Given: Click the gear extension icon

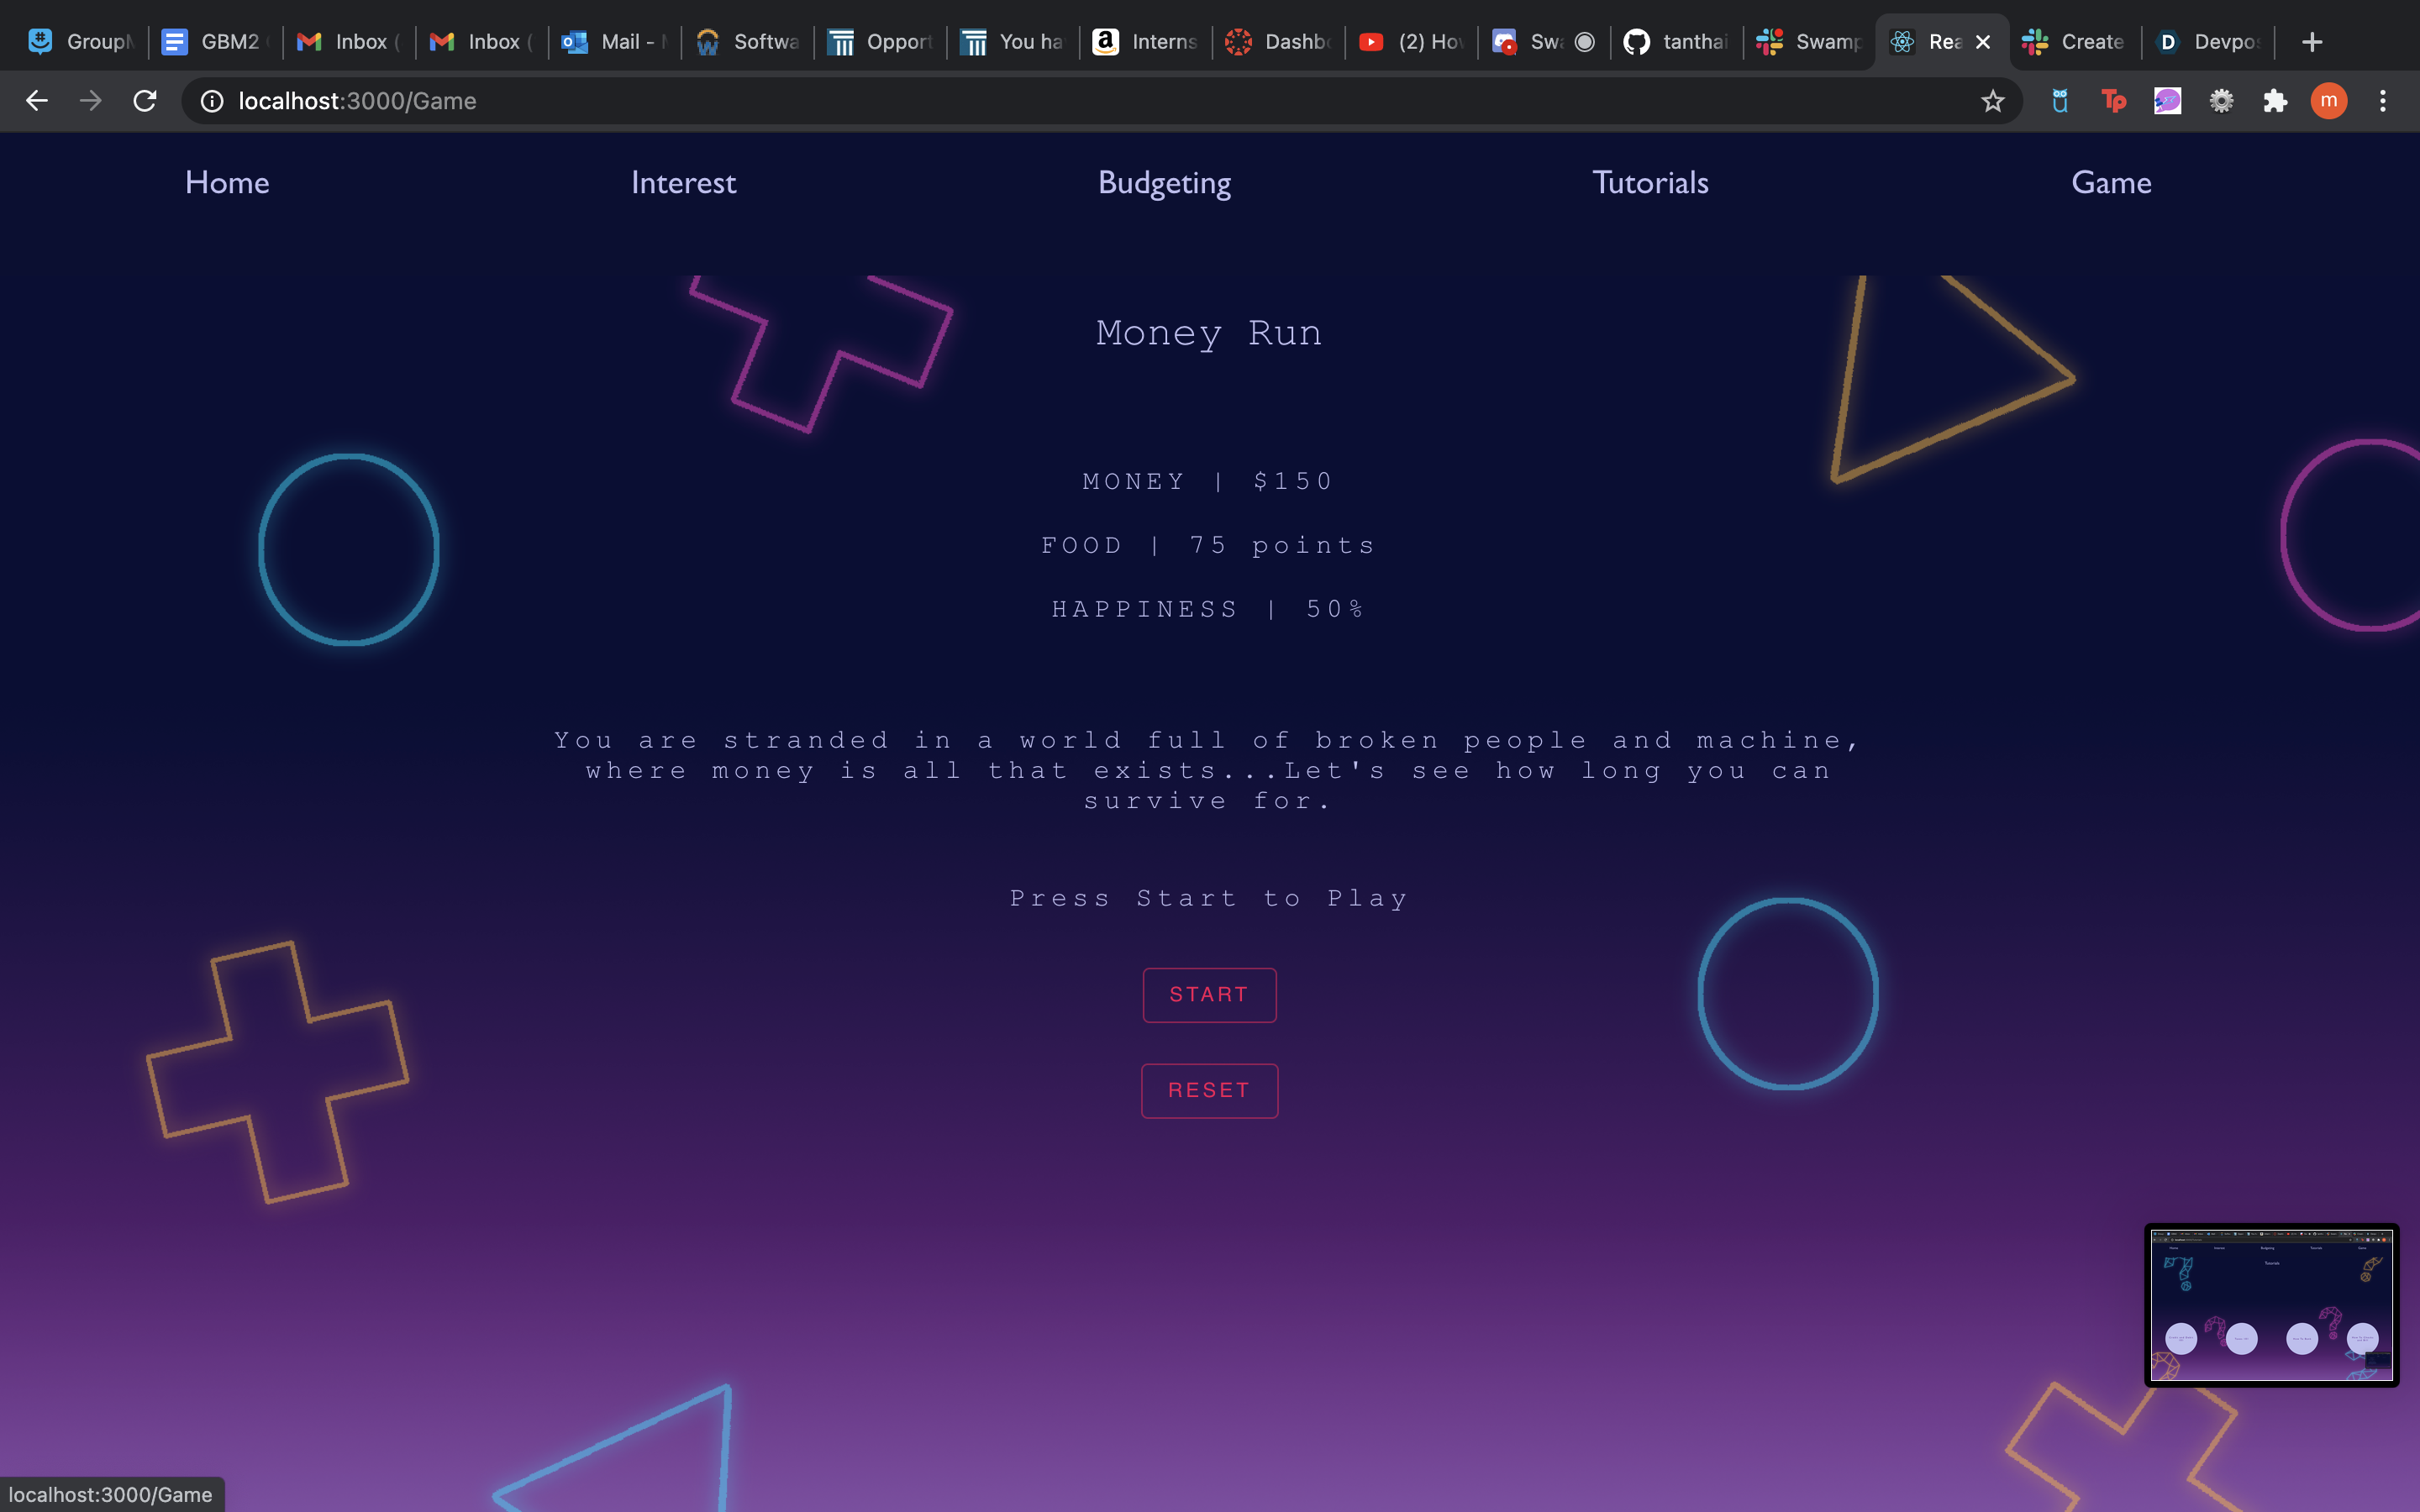Looking at the screenshot, I should 2221,101.
